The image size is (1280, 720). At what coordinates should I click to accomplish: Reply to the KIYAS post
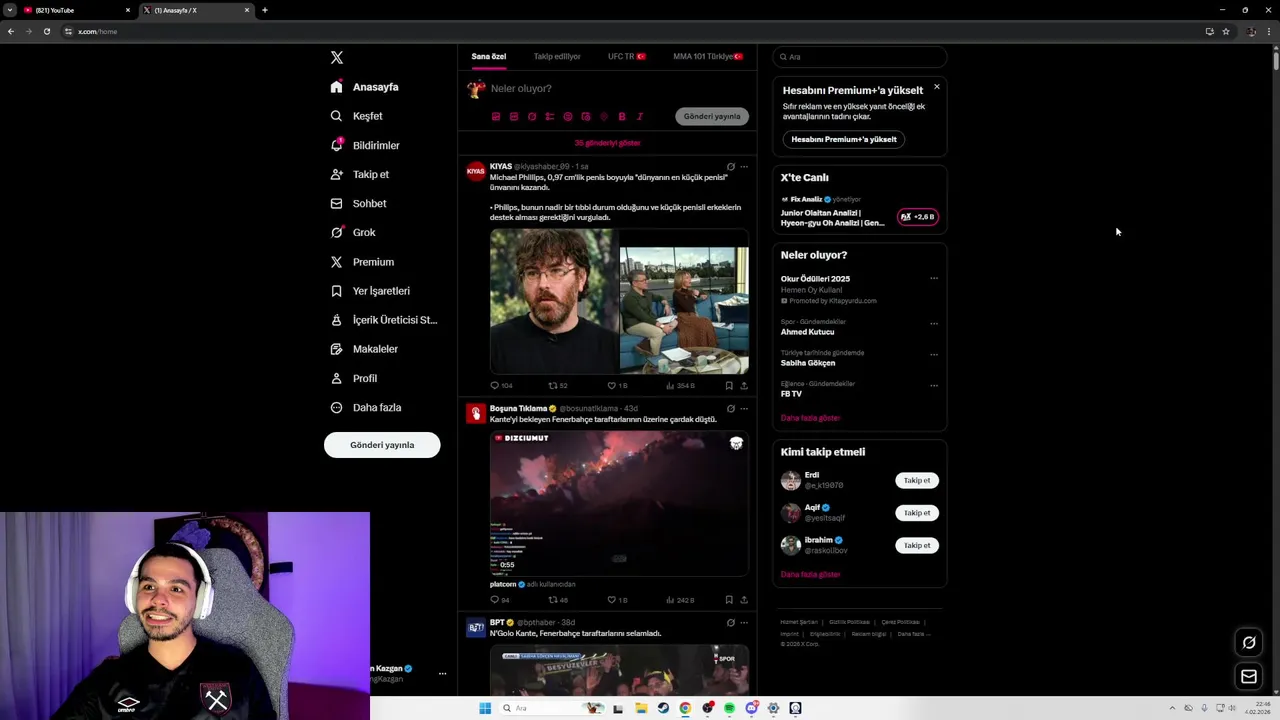501,386
